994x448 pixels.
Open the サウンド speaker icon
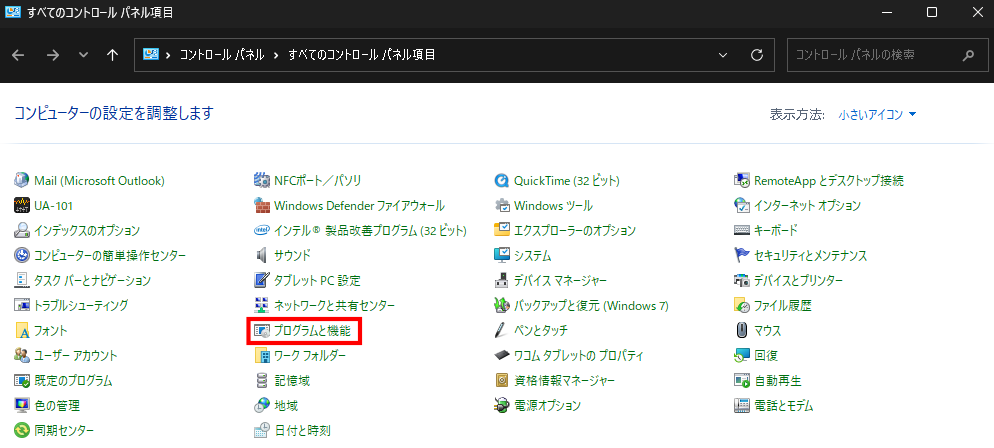pos(262,255)
